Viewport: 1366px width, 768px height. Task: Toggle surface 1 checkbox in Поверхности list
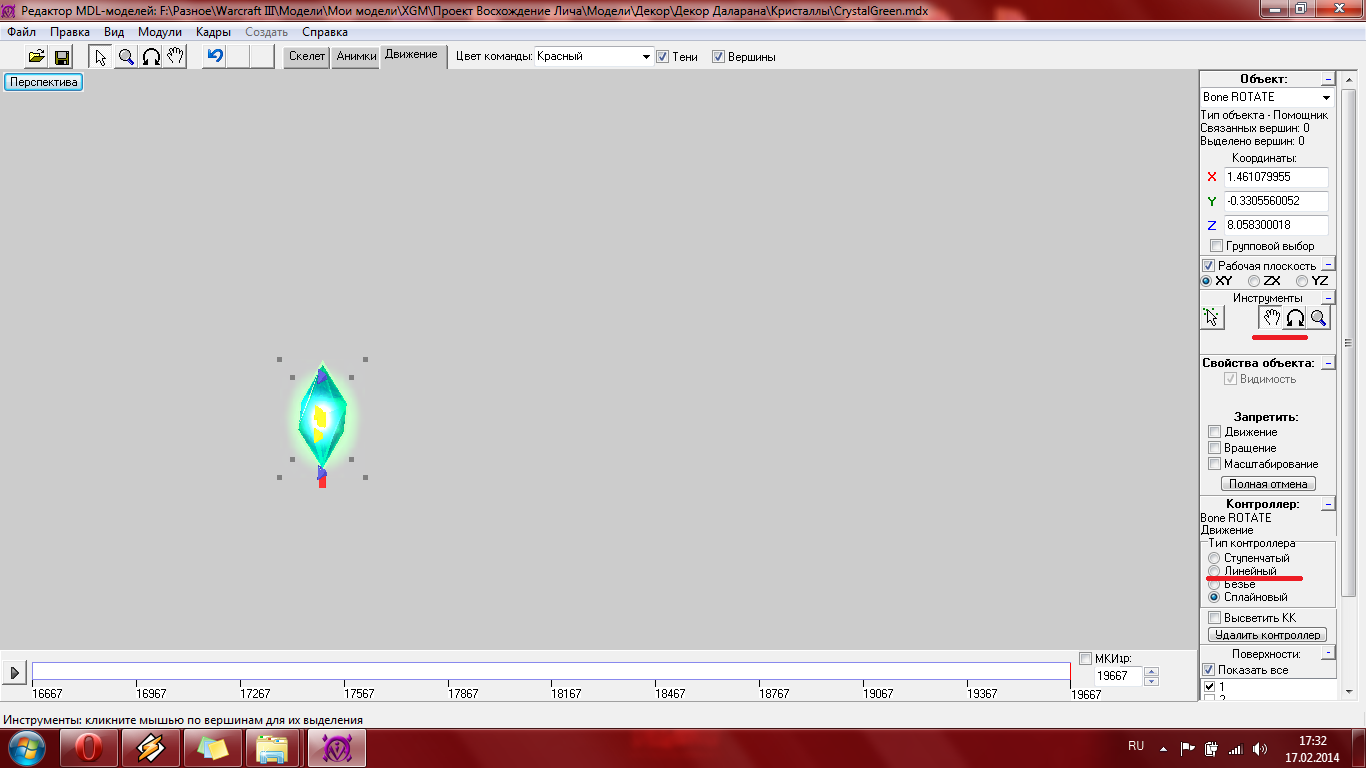1210,687
